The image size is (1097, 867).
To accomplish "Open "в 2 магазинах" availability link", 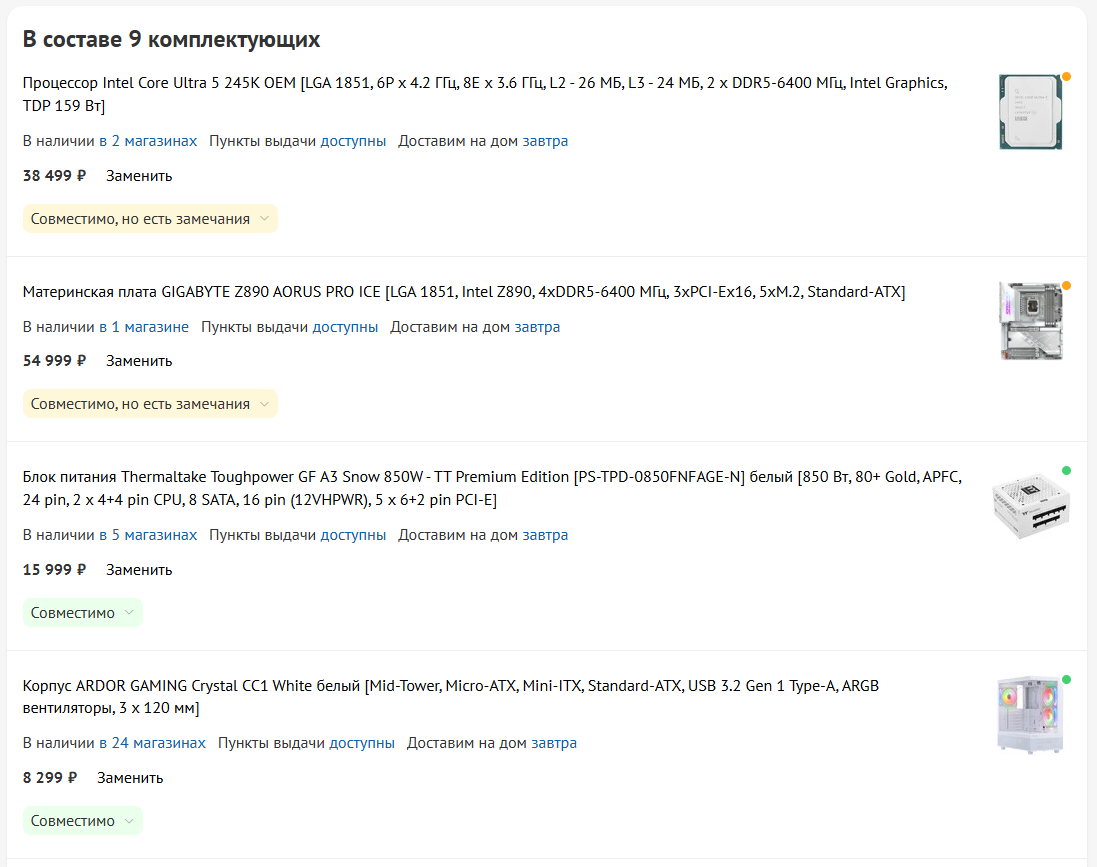I will pos(148,141).
